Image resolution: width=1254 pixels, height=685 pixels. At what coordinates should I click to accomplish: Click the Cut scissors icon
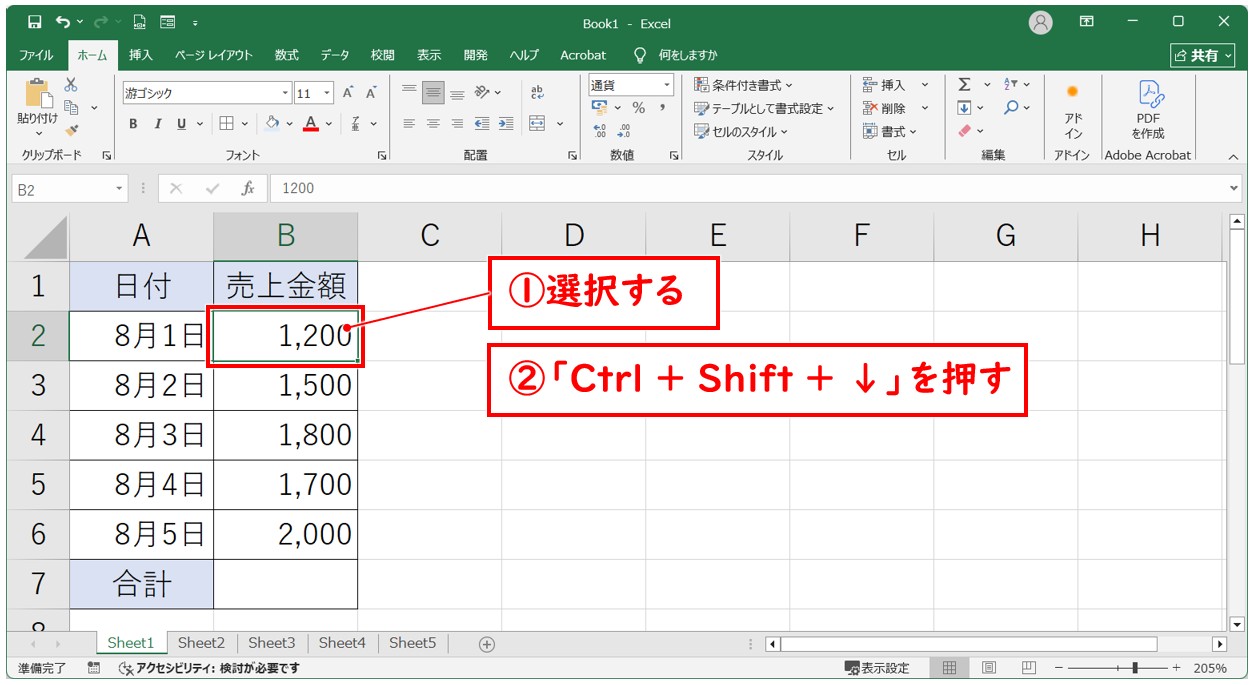tap(71, 85)
